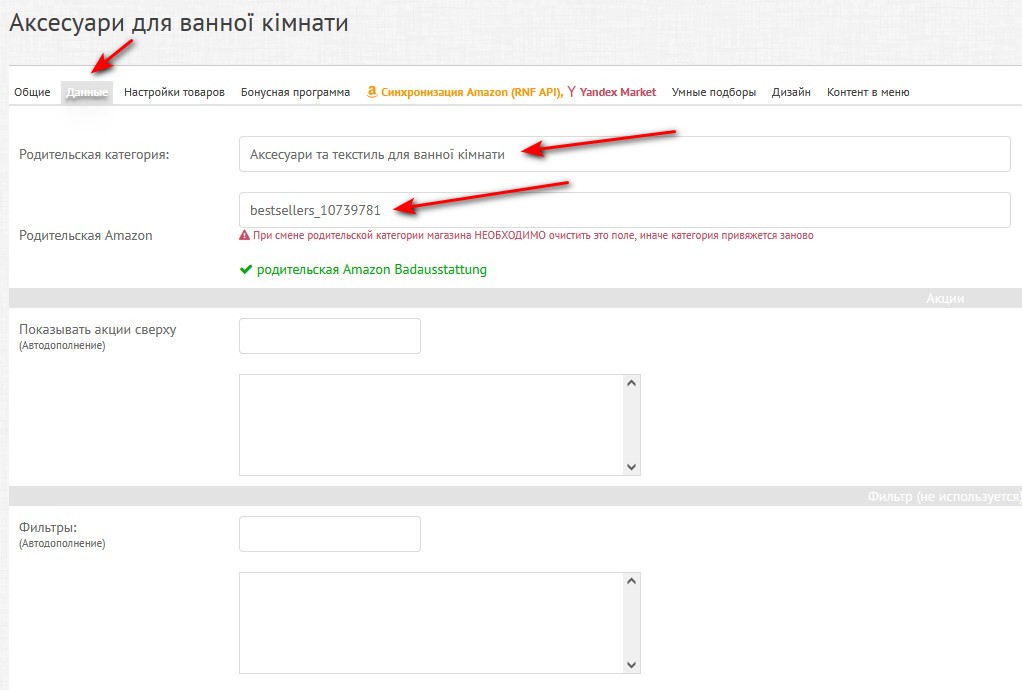Viewport: 1022px width, 690px height.
Task: Click the green checkmark beside родительская Amazon Badausstattung
Action: [245, 270]
